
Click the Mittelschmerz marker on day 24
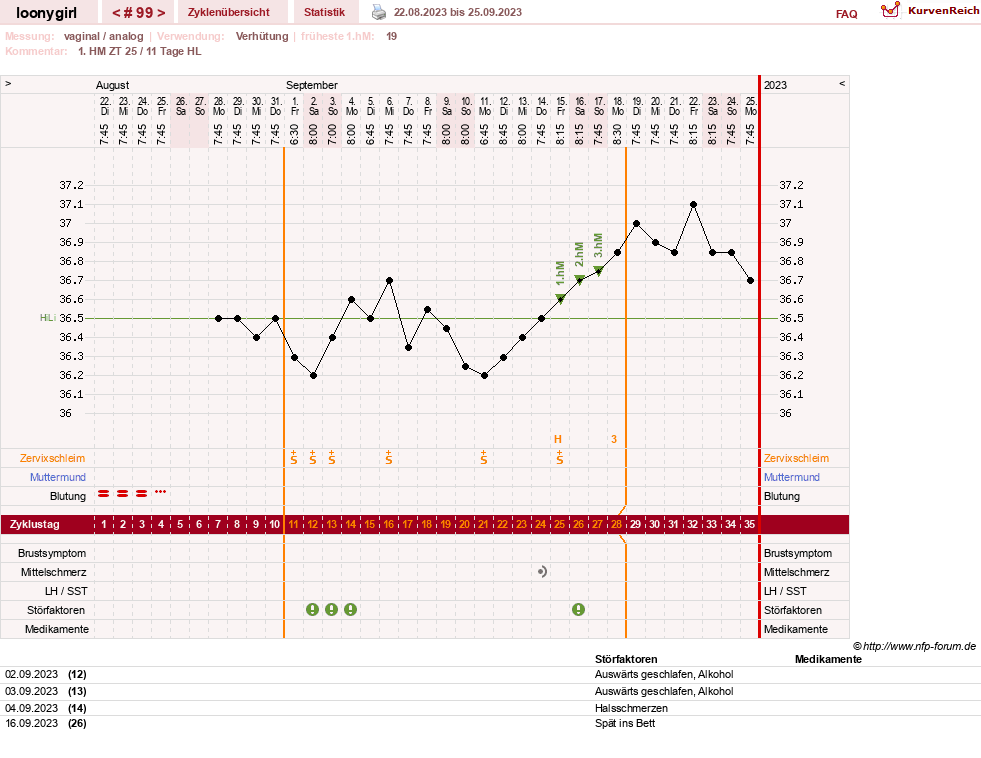pos(542,572)
